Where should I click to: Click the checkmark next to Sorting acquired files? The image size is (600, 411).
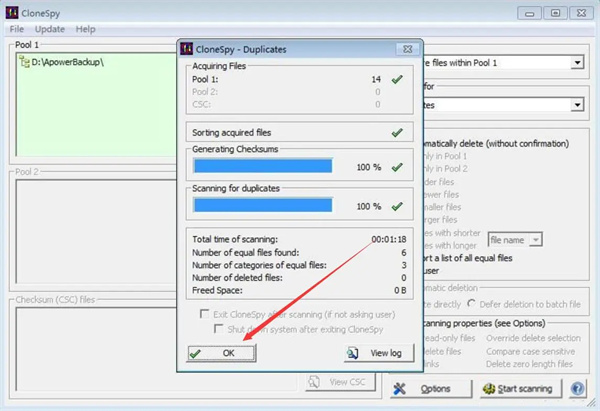(398, 132)
